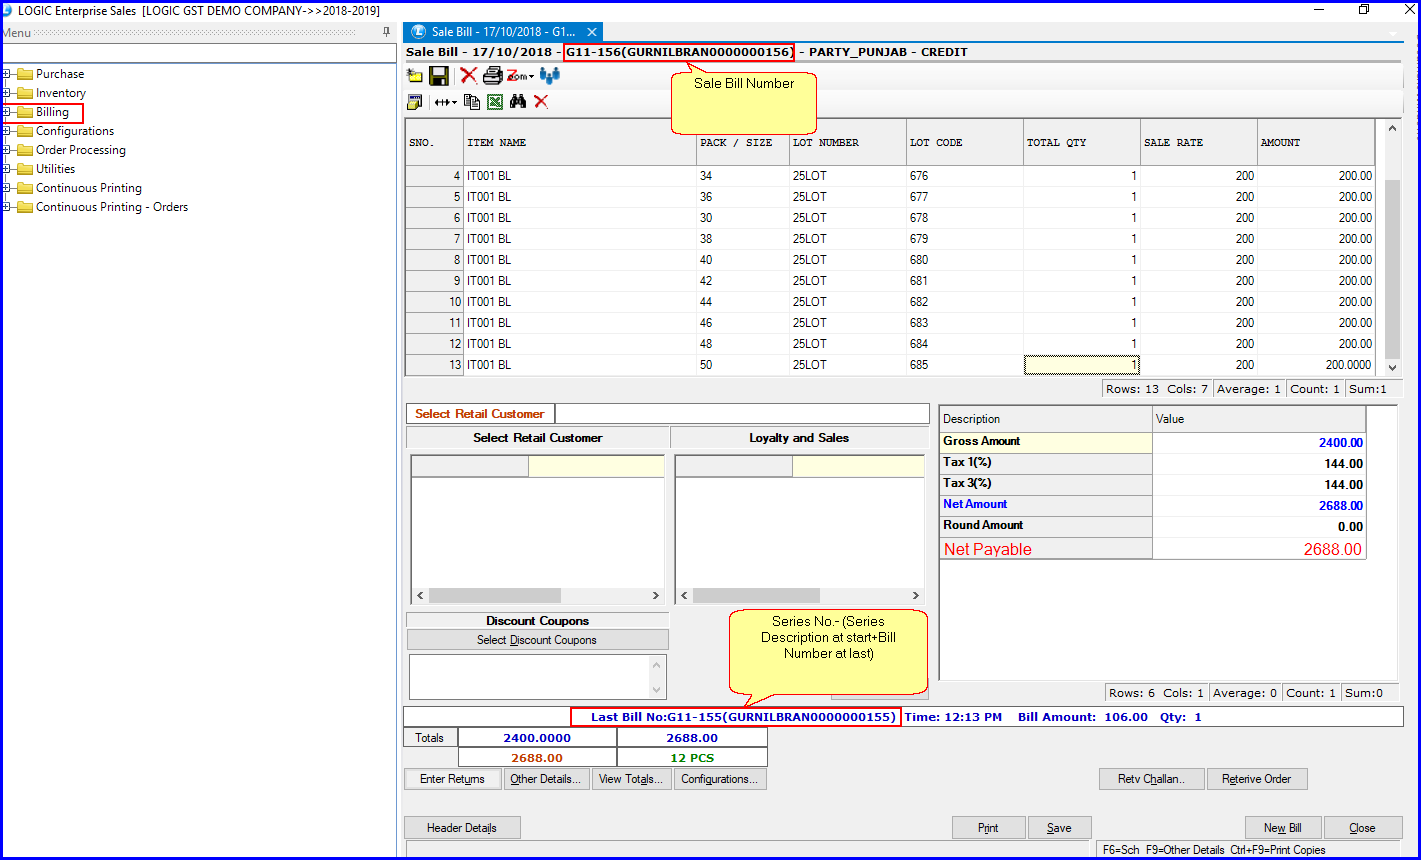Click the Enter Returns button
The image size is (1421, 860).
452,779
